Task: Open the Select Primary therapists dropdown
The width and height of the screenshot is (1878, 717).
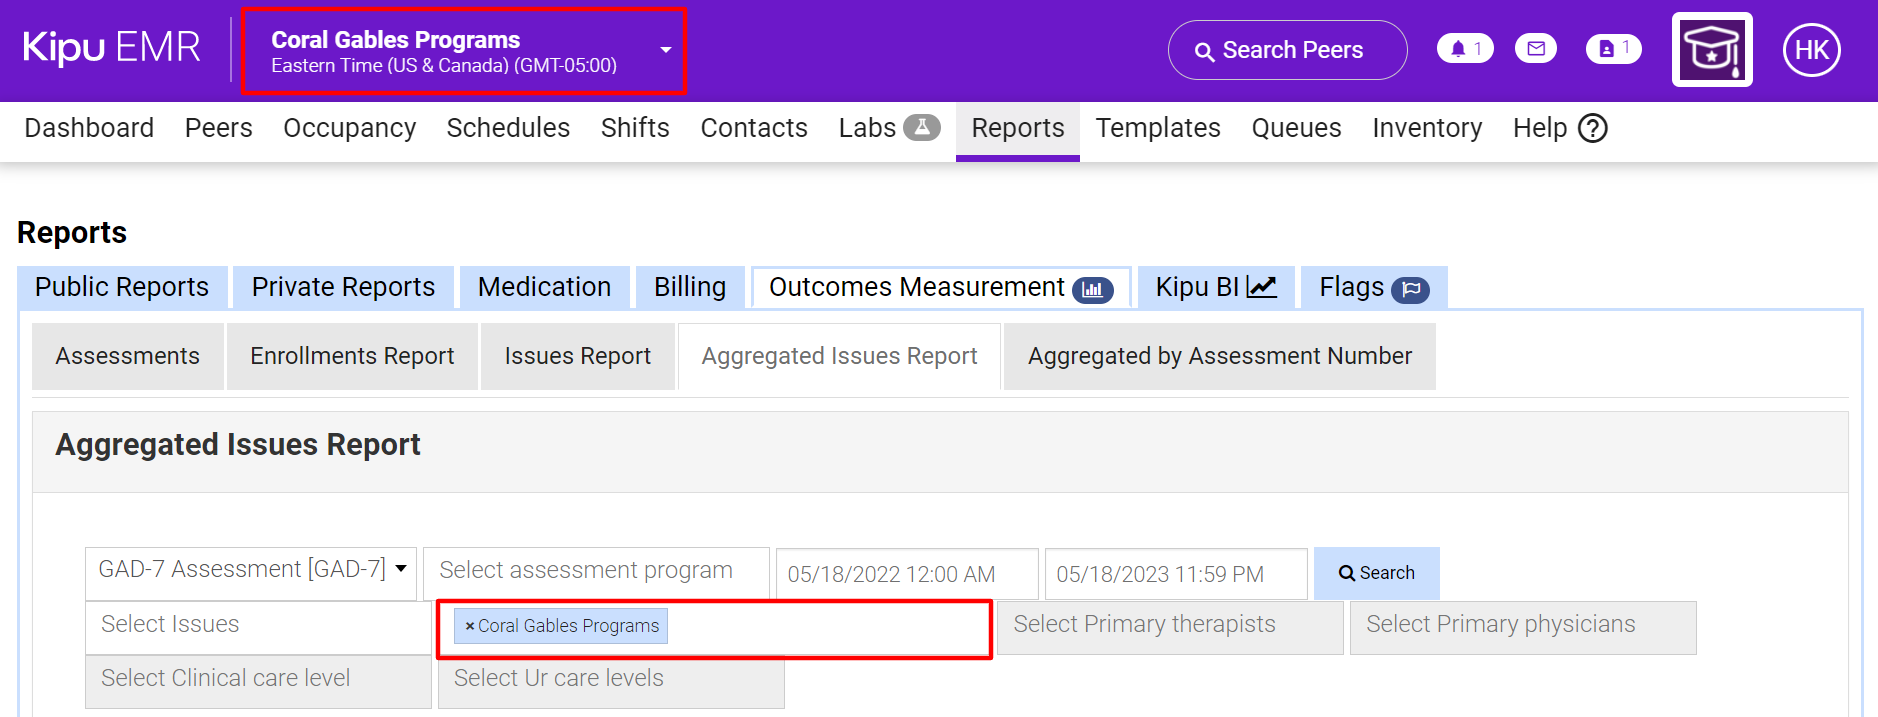Action: [x=1169, y=626]
